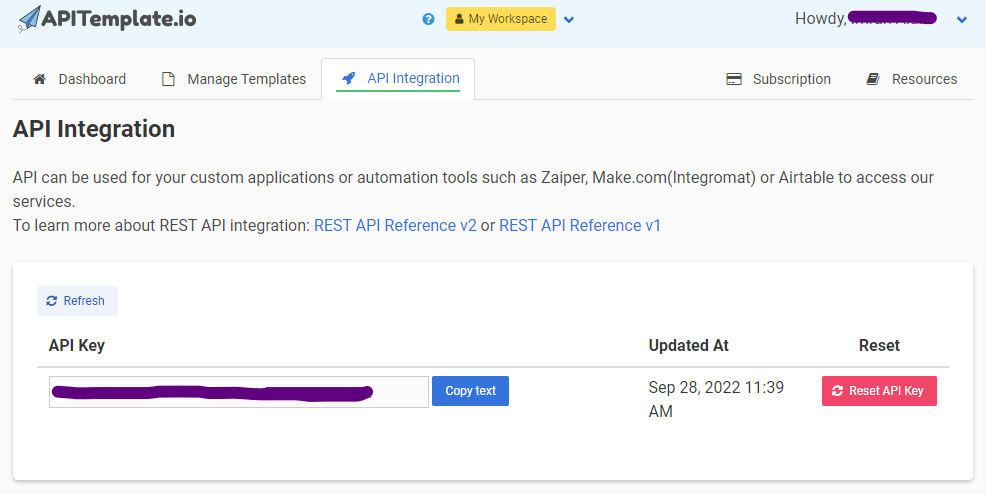Click the Manage Templates file icon

click(168, 79)
